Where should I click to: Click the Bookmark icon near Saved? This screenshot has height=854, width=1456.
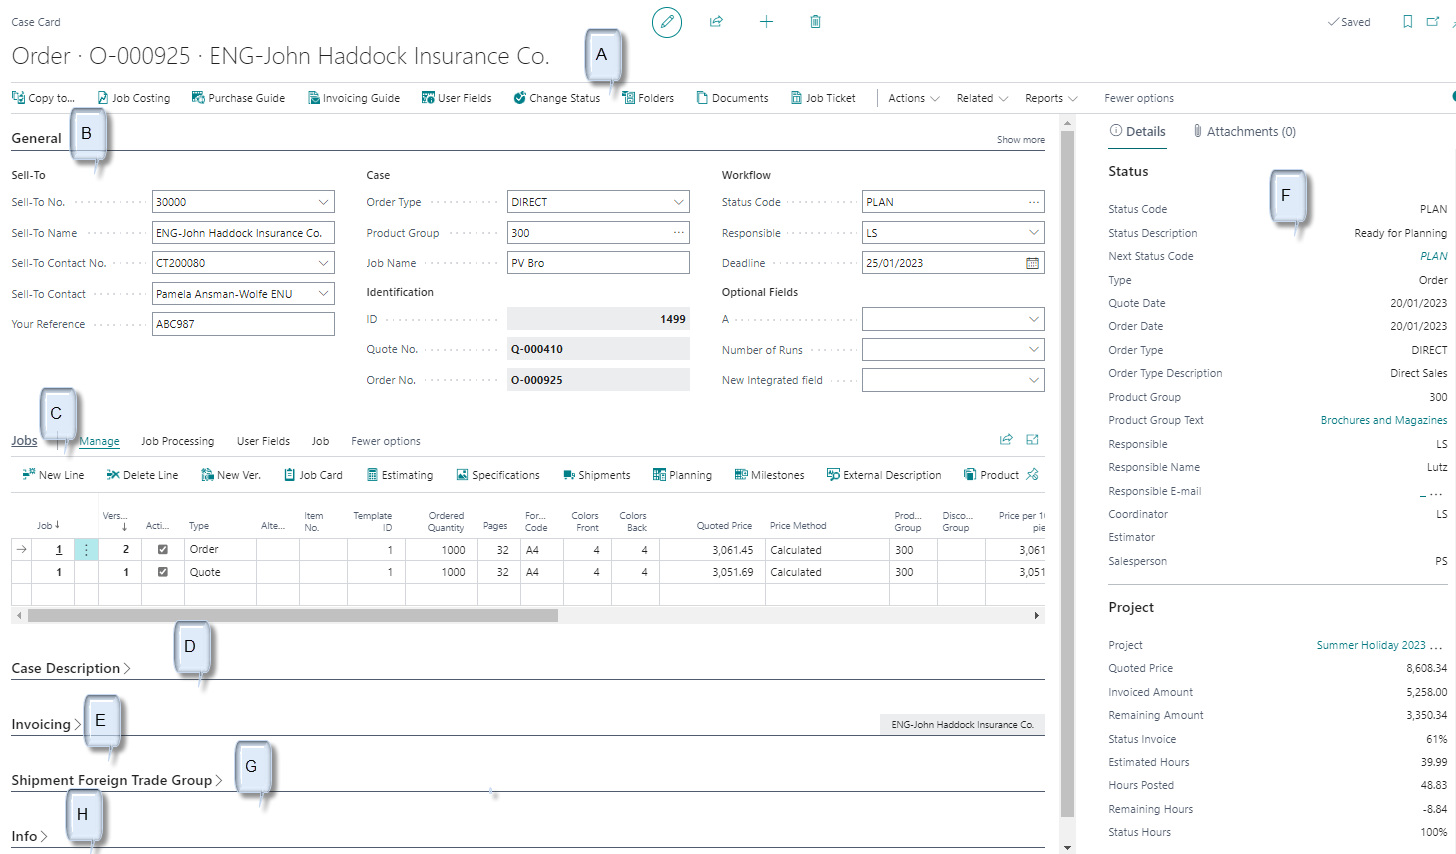1407,22
